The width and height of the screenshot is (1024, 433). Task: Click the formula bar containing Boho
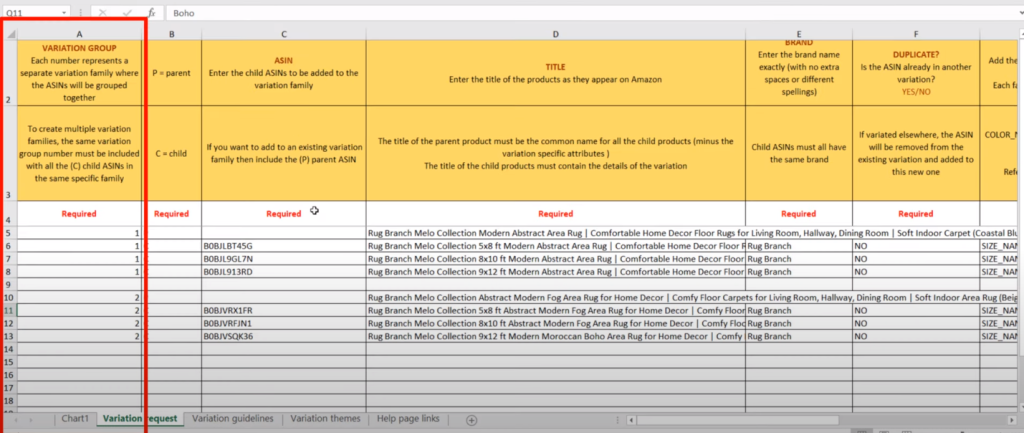pyautogui.click(x=592, y=12)
